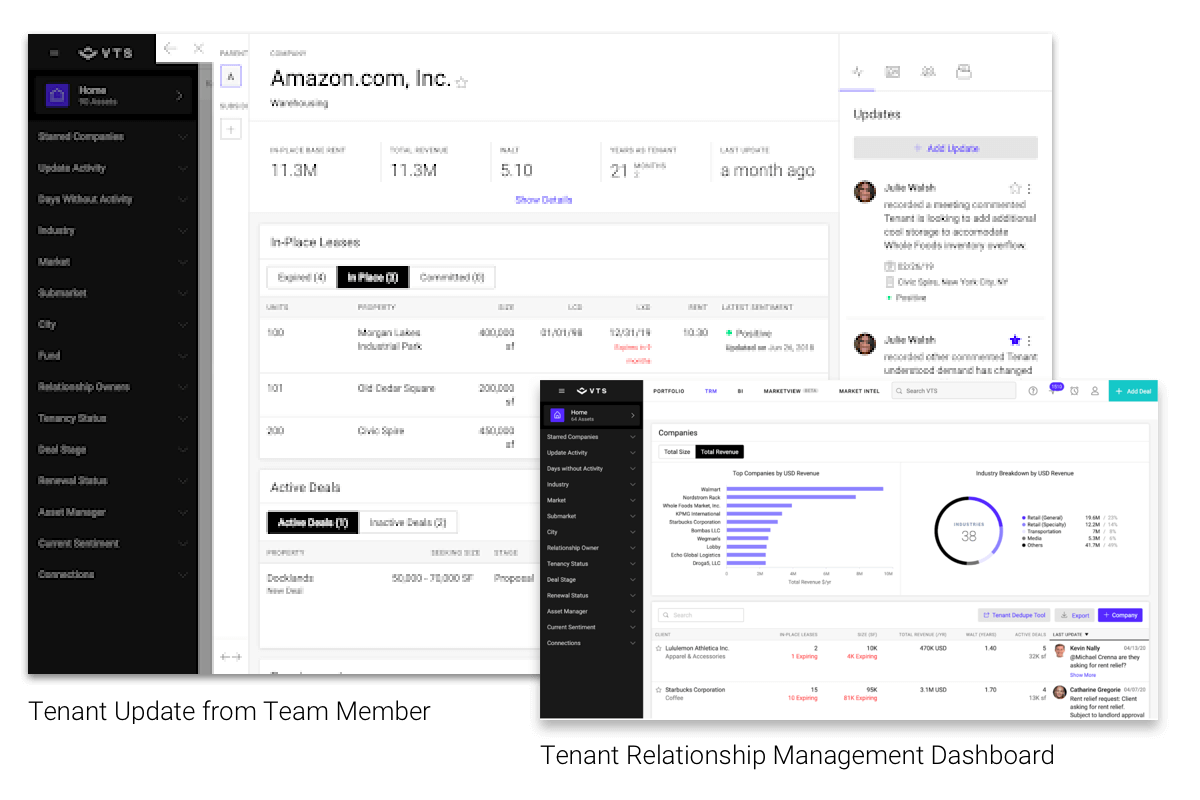Switch to Expired (4) leases tab
The width and height of the screenshot is (1200, 800).
point(301,277)
